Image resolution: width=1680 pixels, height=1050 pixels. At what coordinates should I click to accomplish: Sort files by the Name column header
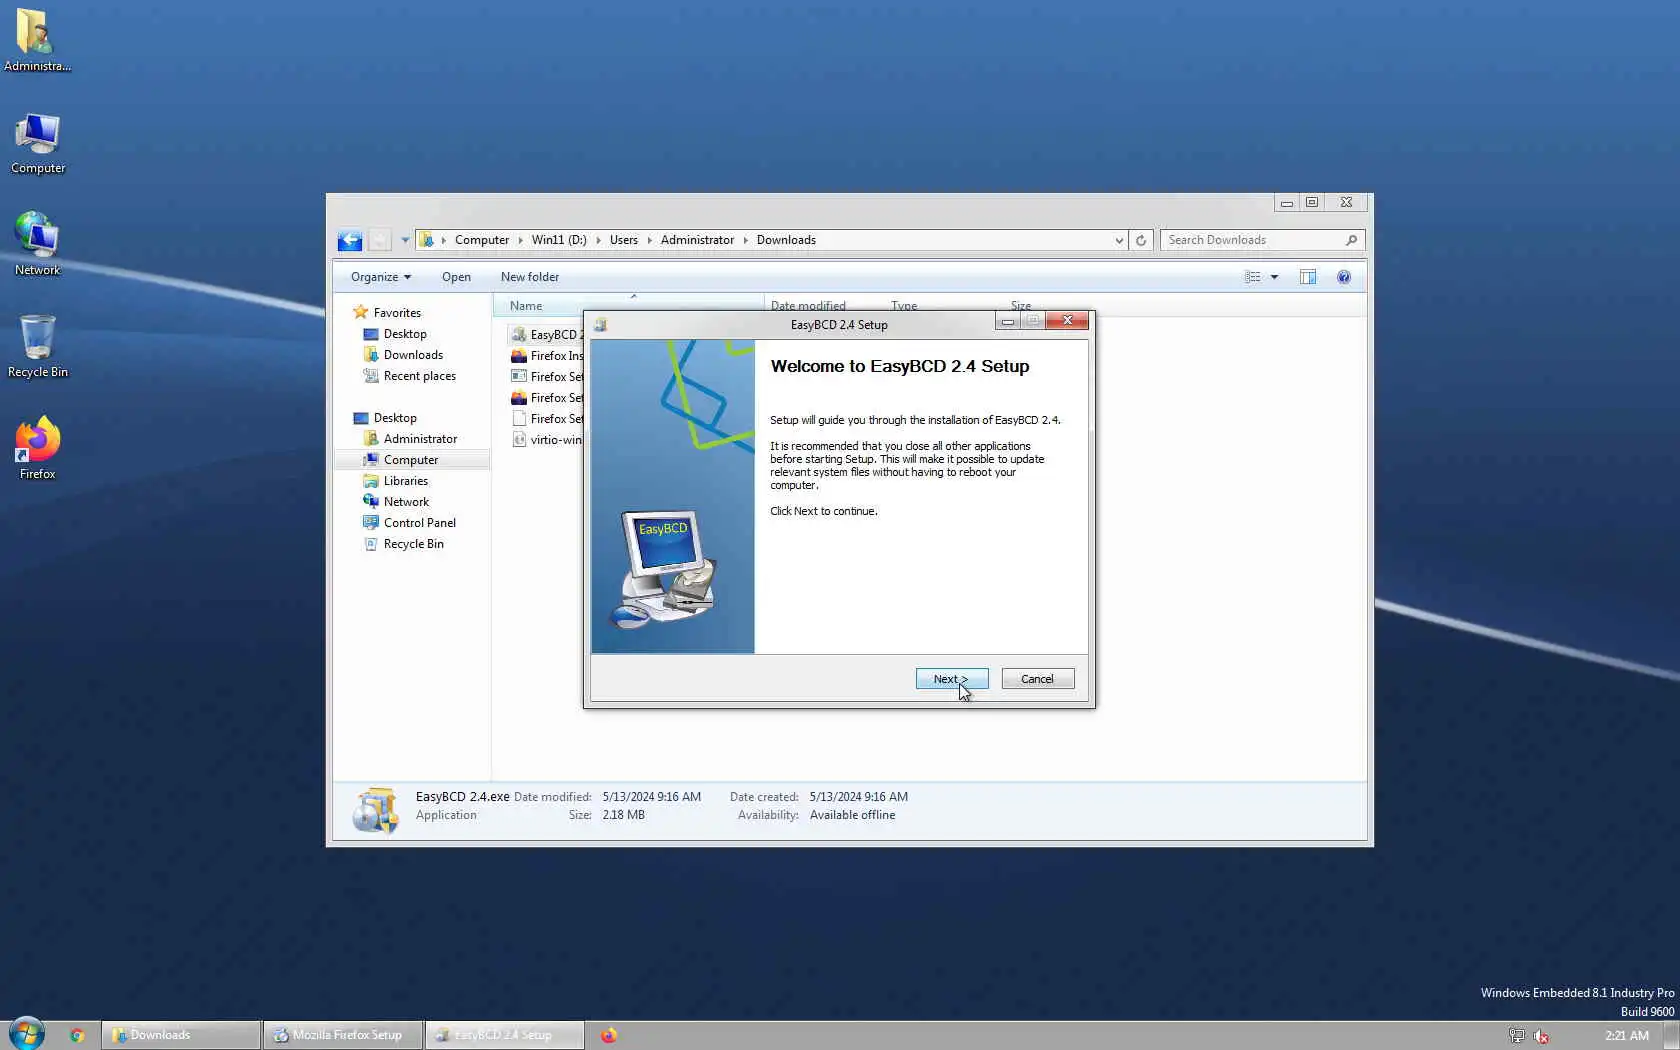(628, 305)
